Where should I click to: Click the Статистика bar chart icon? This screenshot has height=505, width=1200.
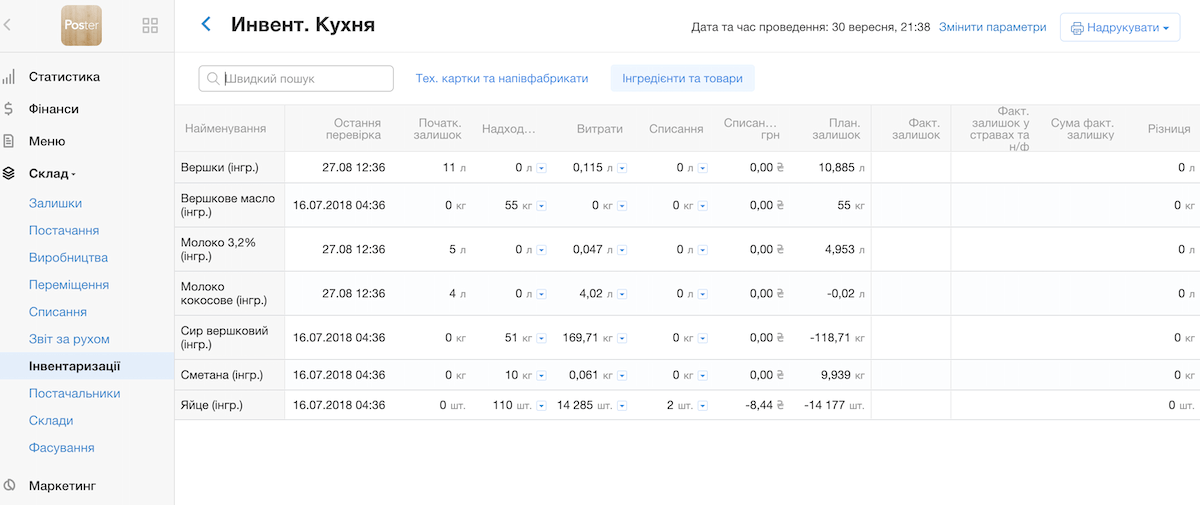pyautogui.click(x=9, y=77)
